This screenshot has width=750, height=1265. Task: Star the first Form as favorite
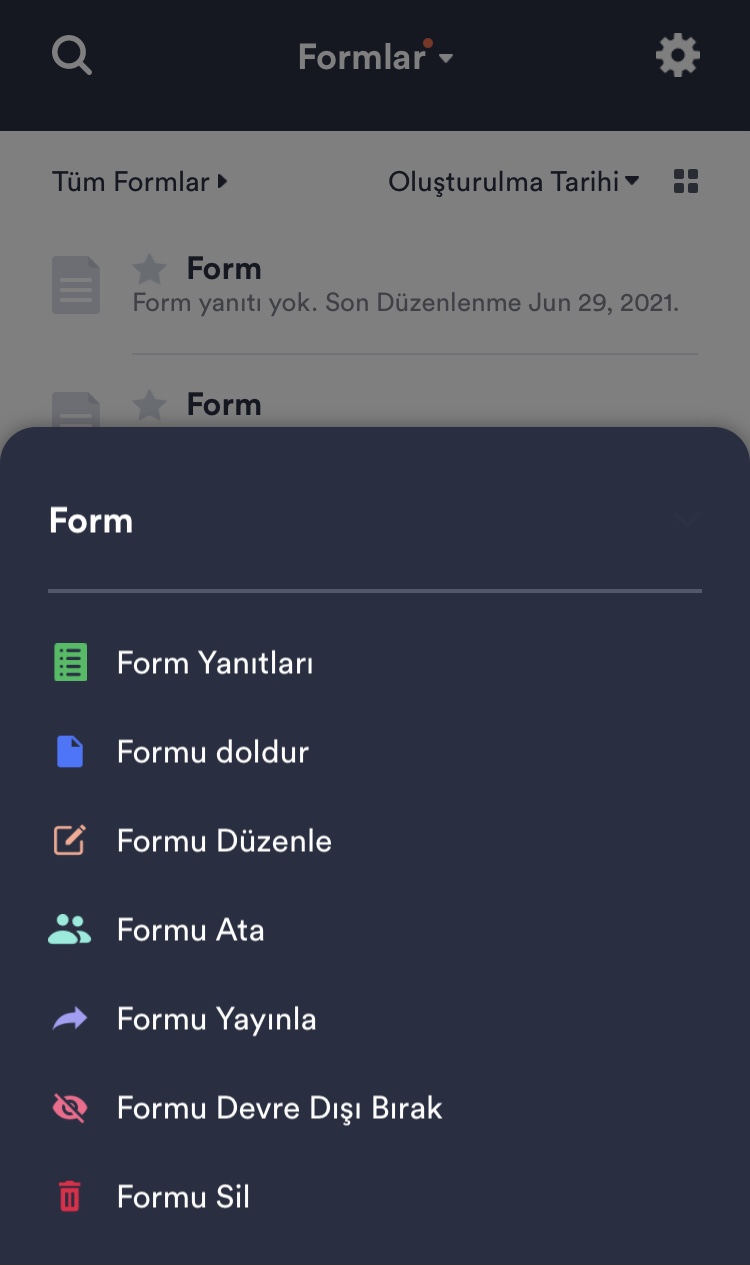(150, 269)
